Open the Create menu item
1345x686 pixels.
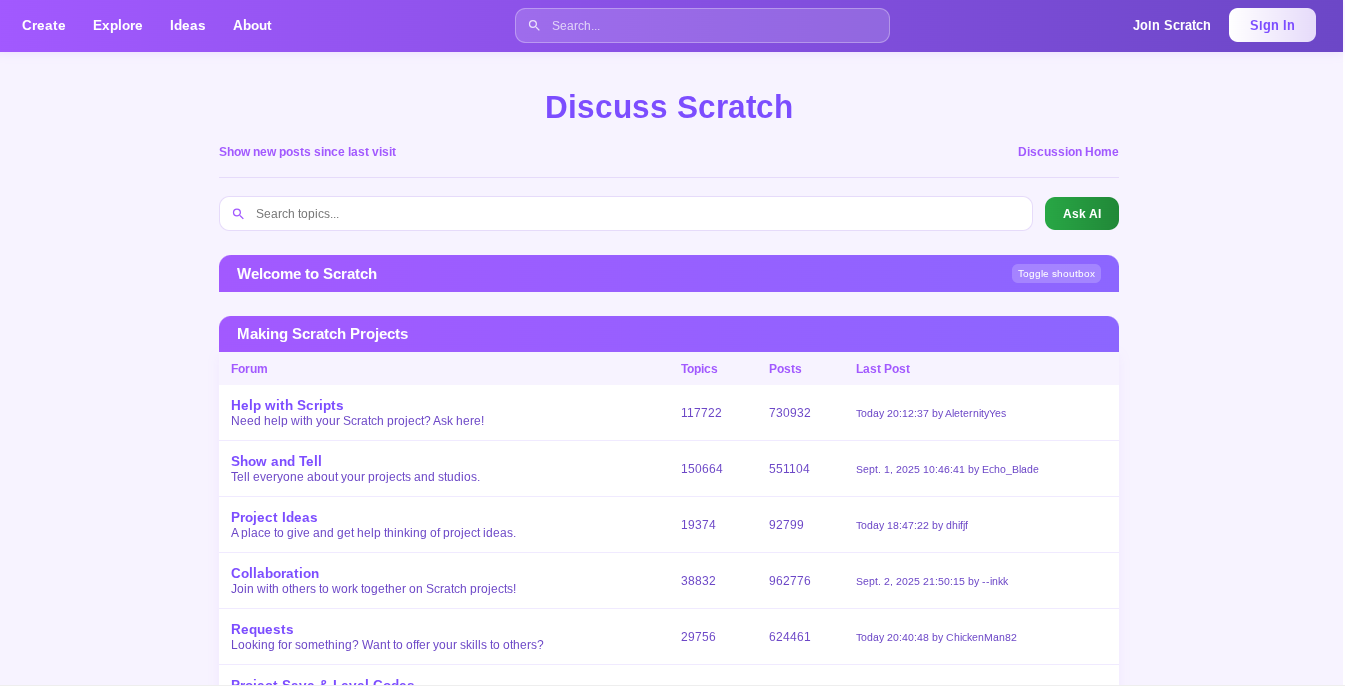click(x=44, y=25)
